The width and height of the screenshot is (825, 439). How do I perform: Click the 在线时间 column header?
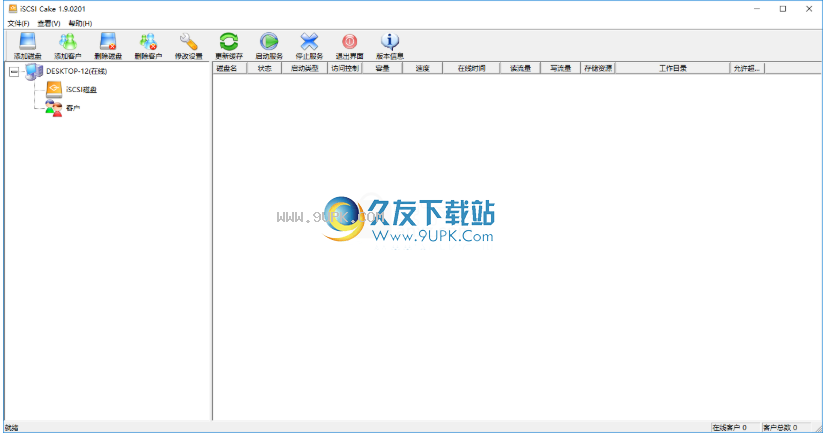pos(471,68)
